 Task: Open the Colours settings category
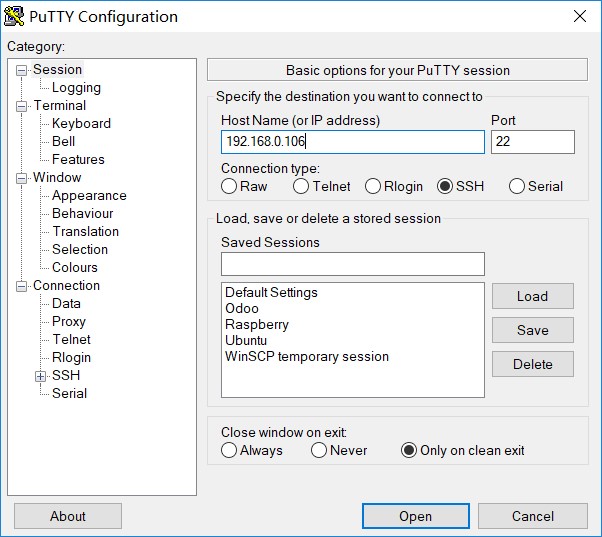[x=75, y=267]
